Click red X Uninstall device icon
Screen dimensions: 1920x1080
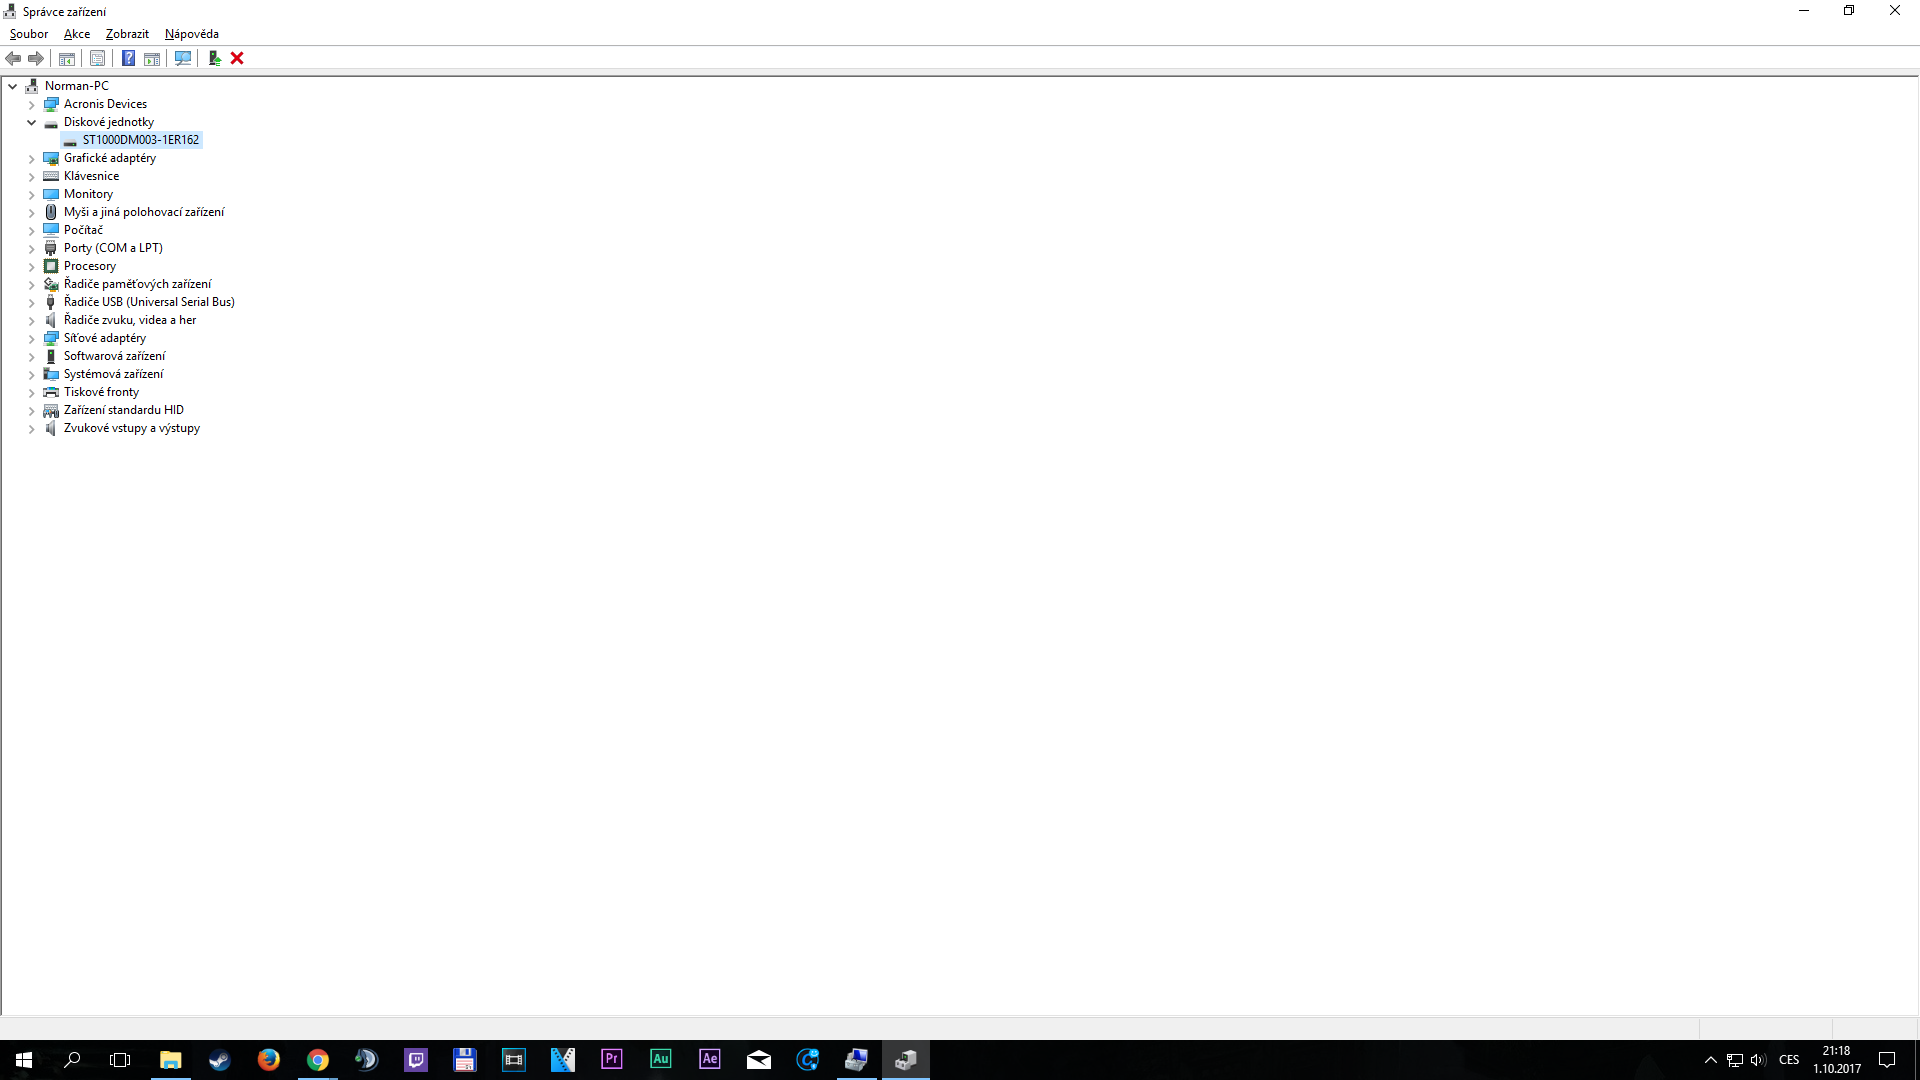[237, 58]
